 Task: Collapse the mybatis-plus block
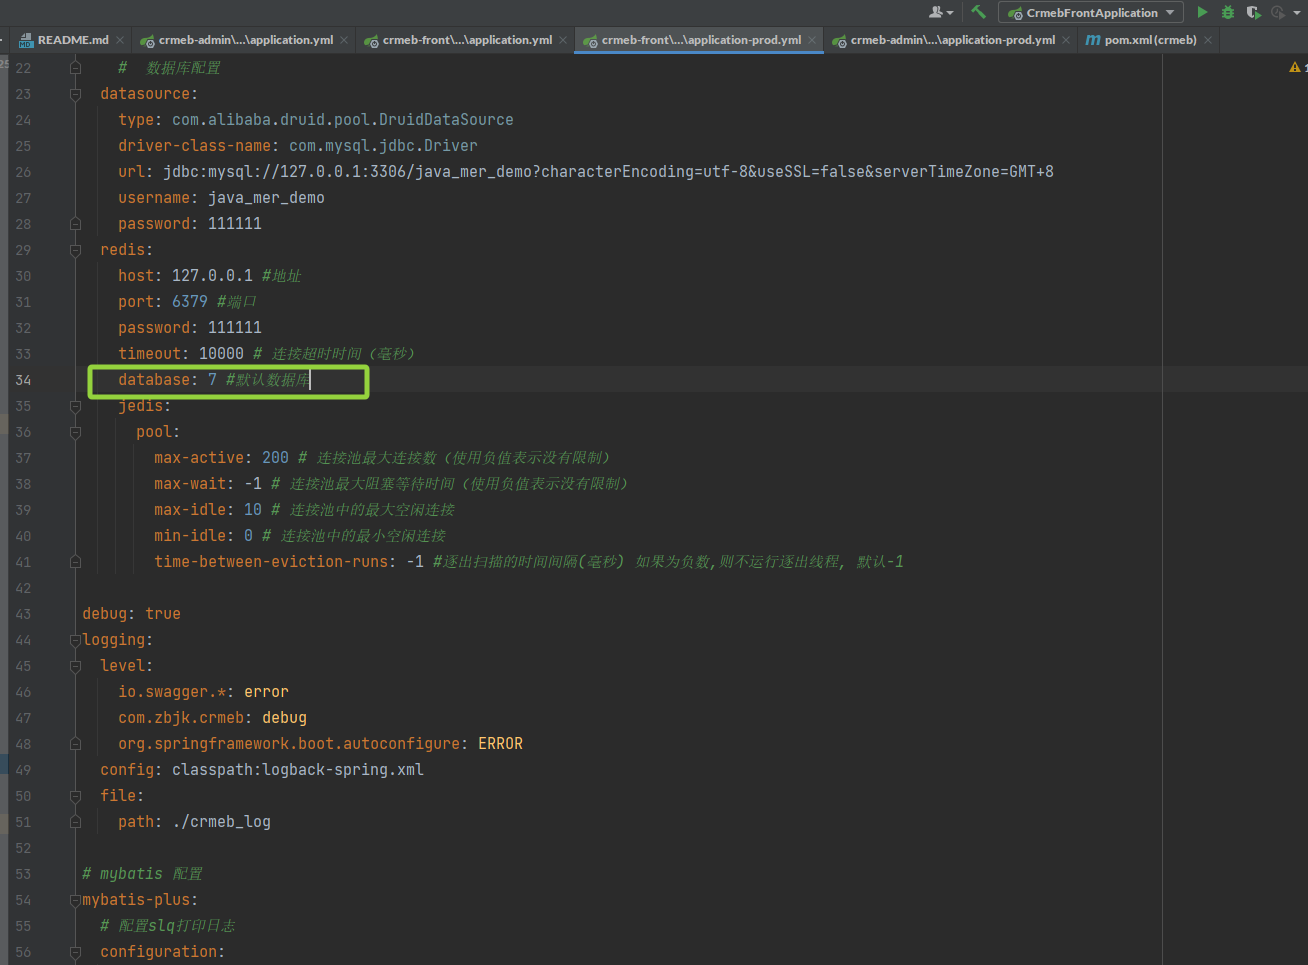[75, 900]
